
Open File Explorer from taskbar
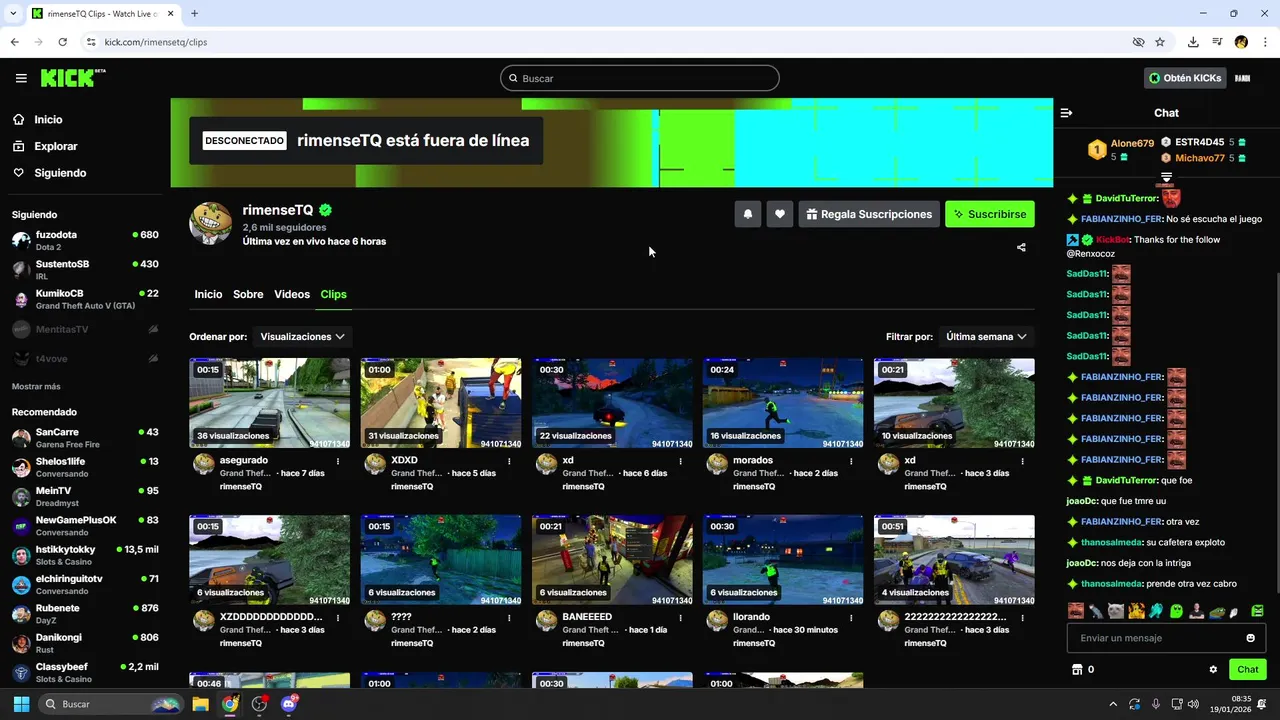[200, 704]
